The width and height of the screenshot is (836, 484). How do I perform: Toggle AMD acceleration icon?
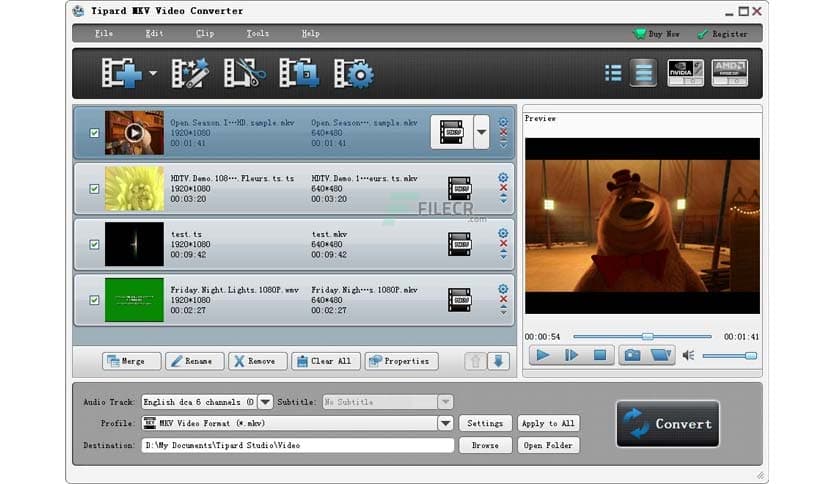729,73
